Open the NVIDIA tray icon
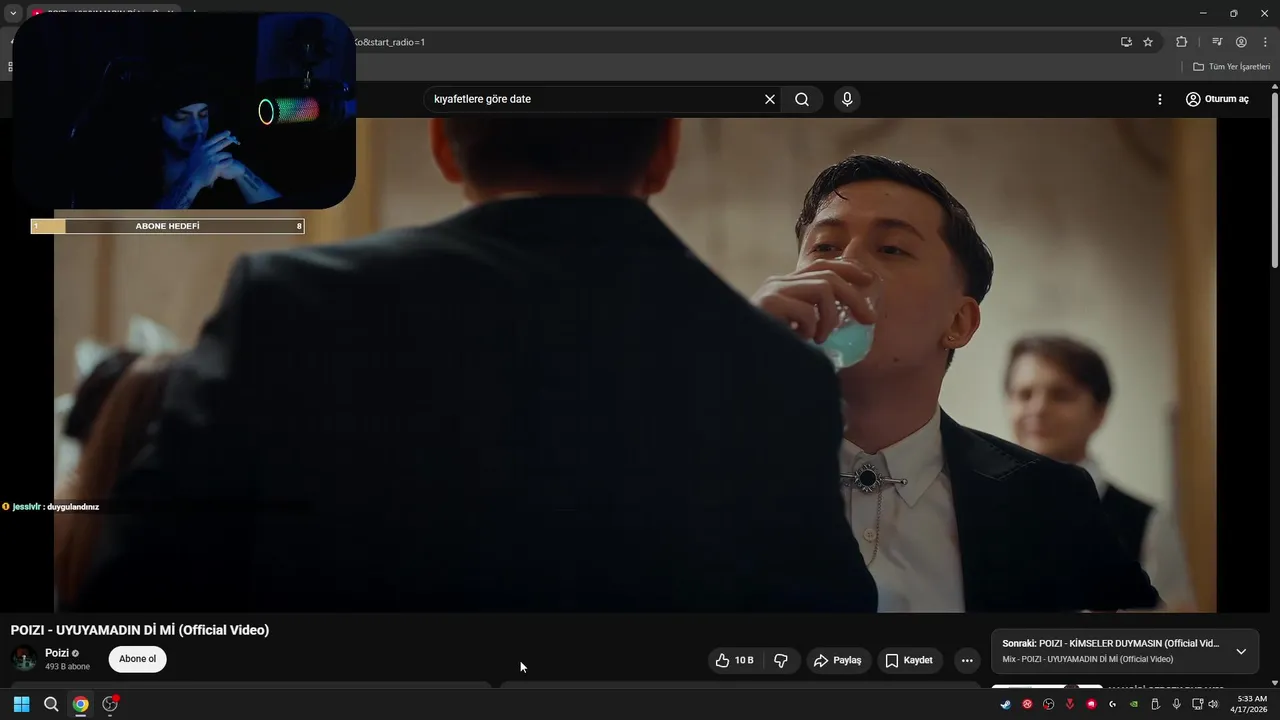The width and height of the screenshot is (1280, 720). (x=1134, y=704)
